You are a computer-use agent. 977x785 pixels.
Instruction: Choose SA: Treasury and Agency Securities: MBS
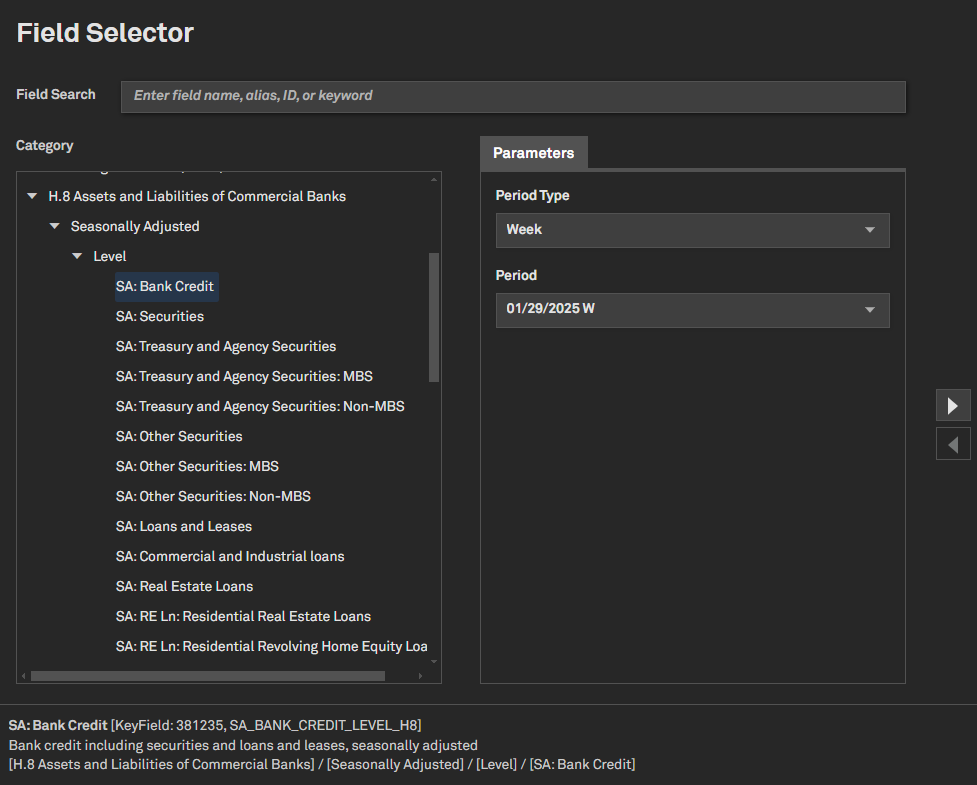click(244, 377)
